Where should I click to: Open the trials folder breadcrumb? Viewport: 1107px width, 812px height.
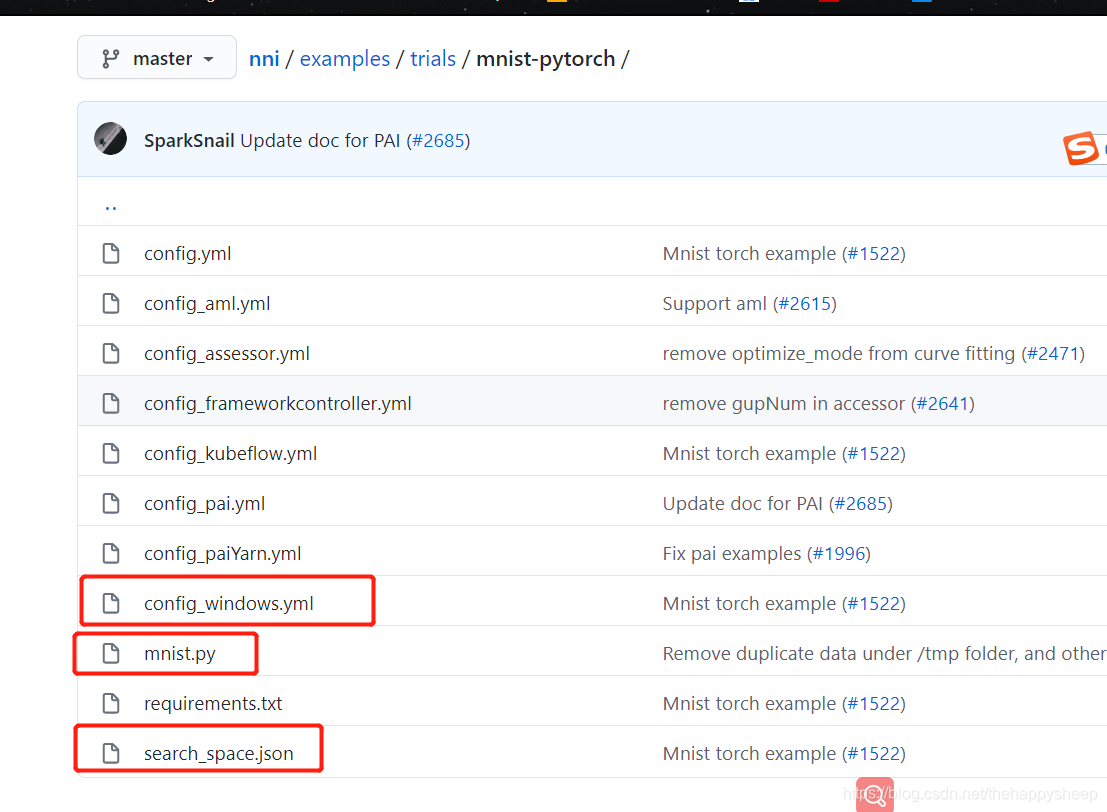click(x=433, y=58)
